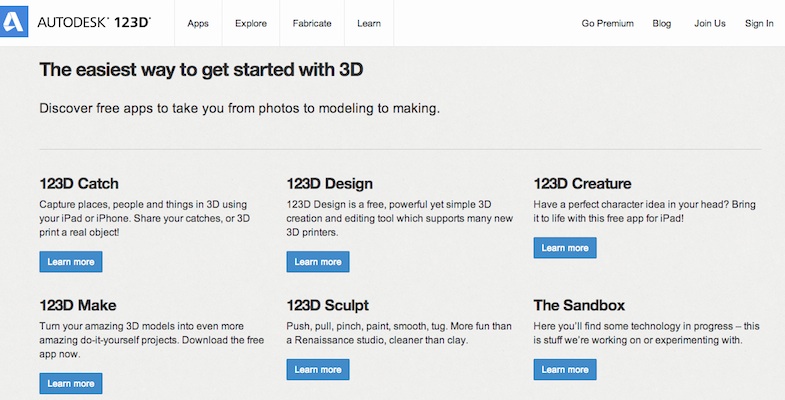Visit the Blog link
Screen dimensions: 785x400
(661, 23)
